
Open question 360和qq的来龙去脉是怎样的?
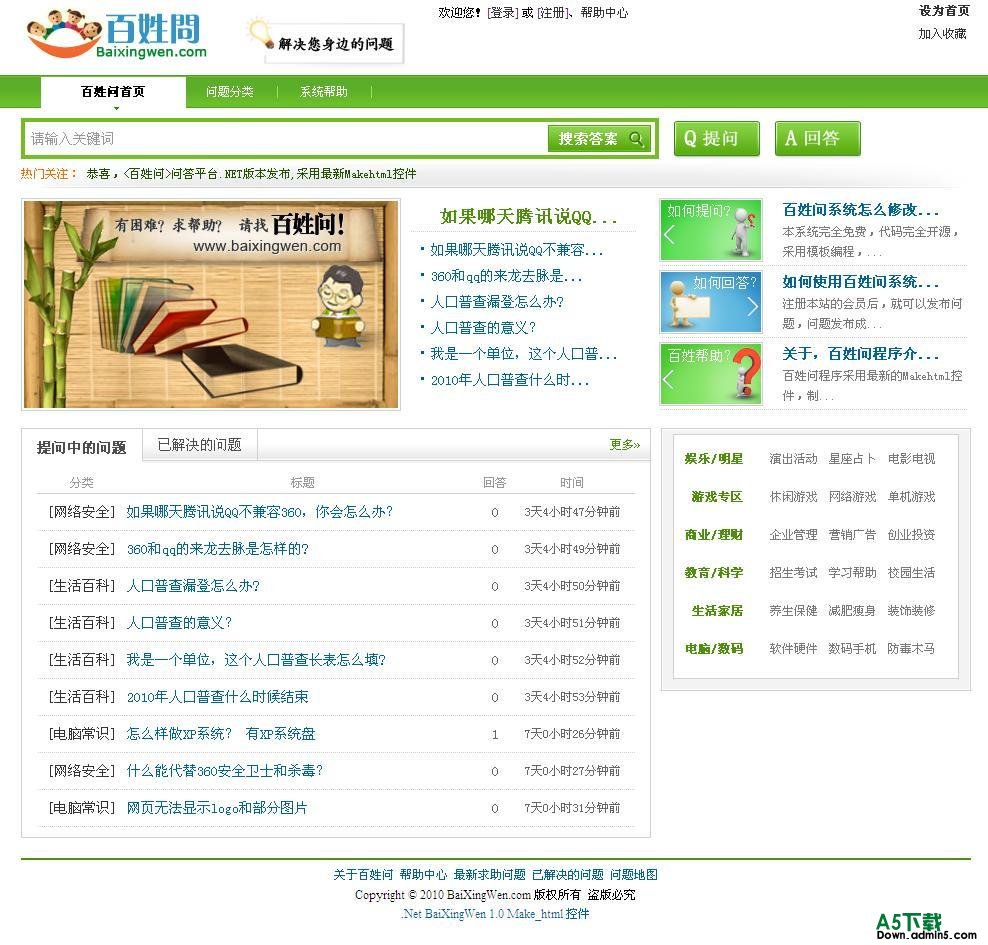(x=217, y=549)
